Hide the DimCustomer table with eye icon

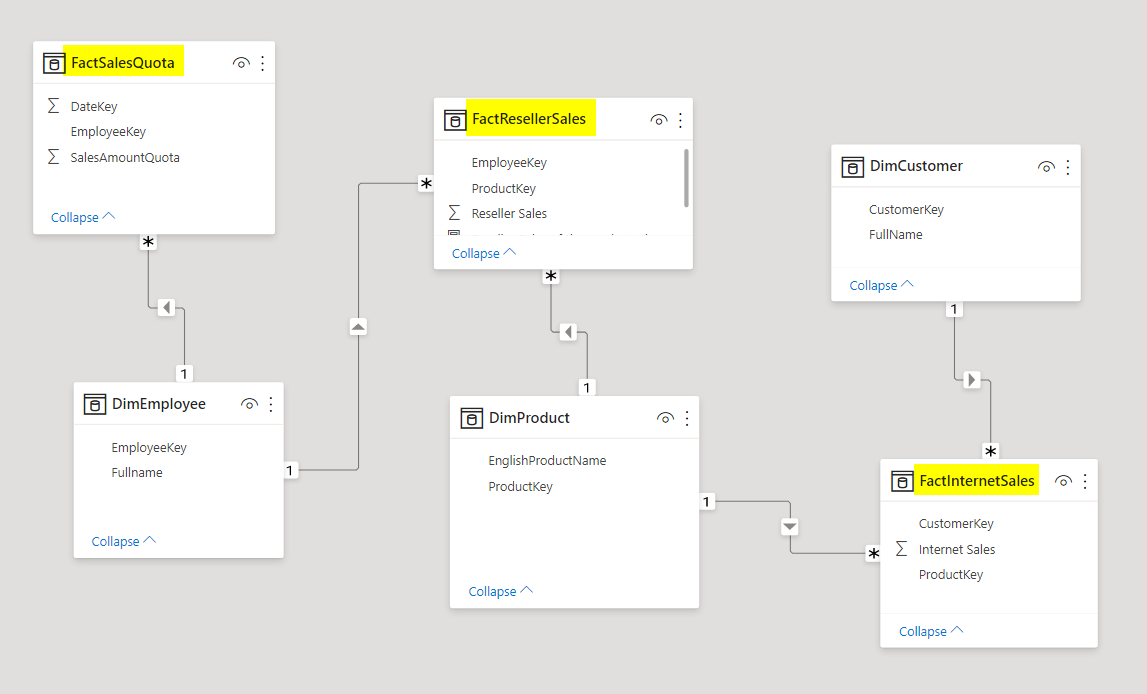click(1046, 167)
